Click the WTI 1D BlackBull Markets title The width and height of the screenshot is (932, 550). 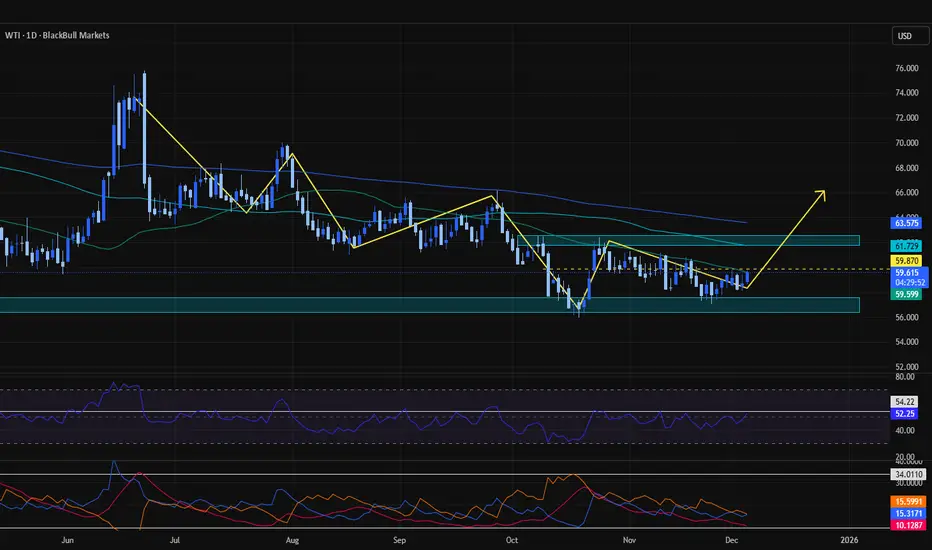coord(57,35)
